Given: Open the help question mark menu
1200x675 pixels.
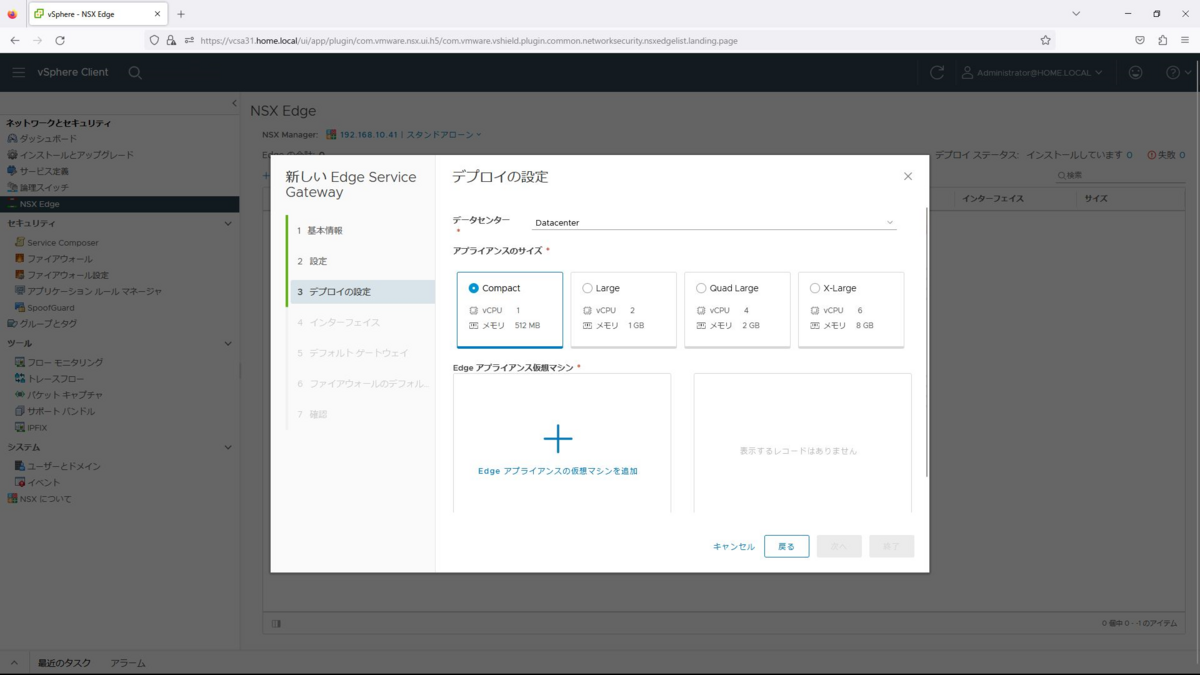Looking at the screenshot, I should 1178,72.
